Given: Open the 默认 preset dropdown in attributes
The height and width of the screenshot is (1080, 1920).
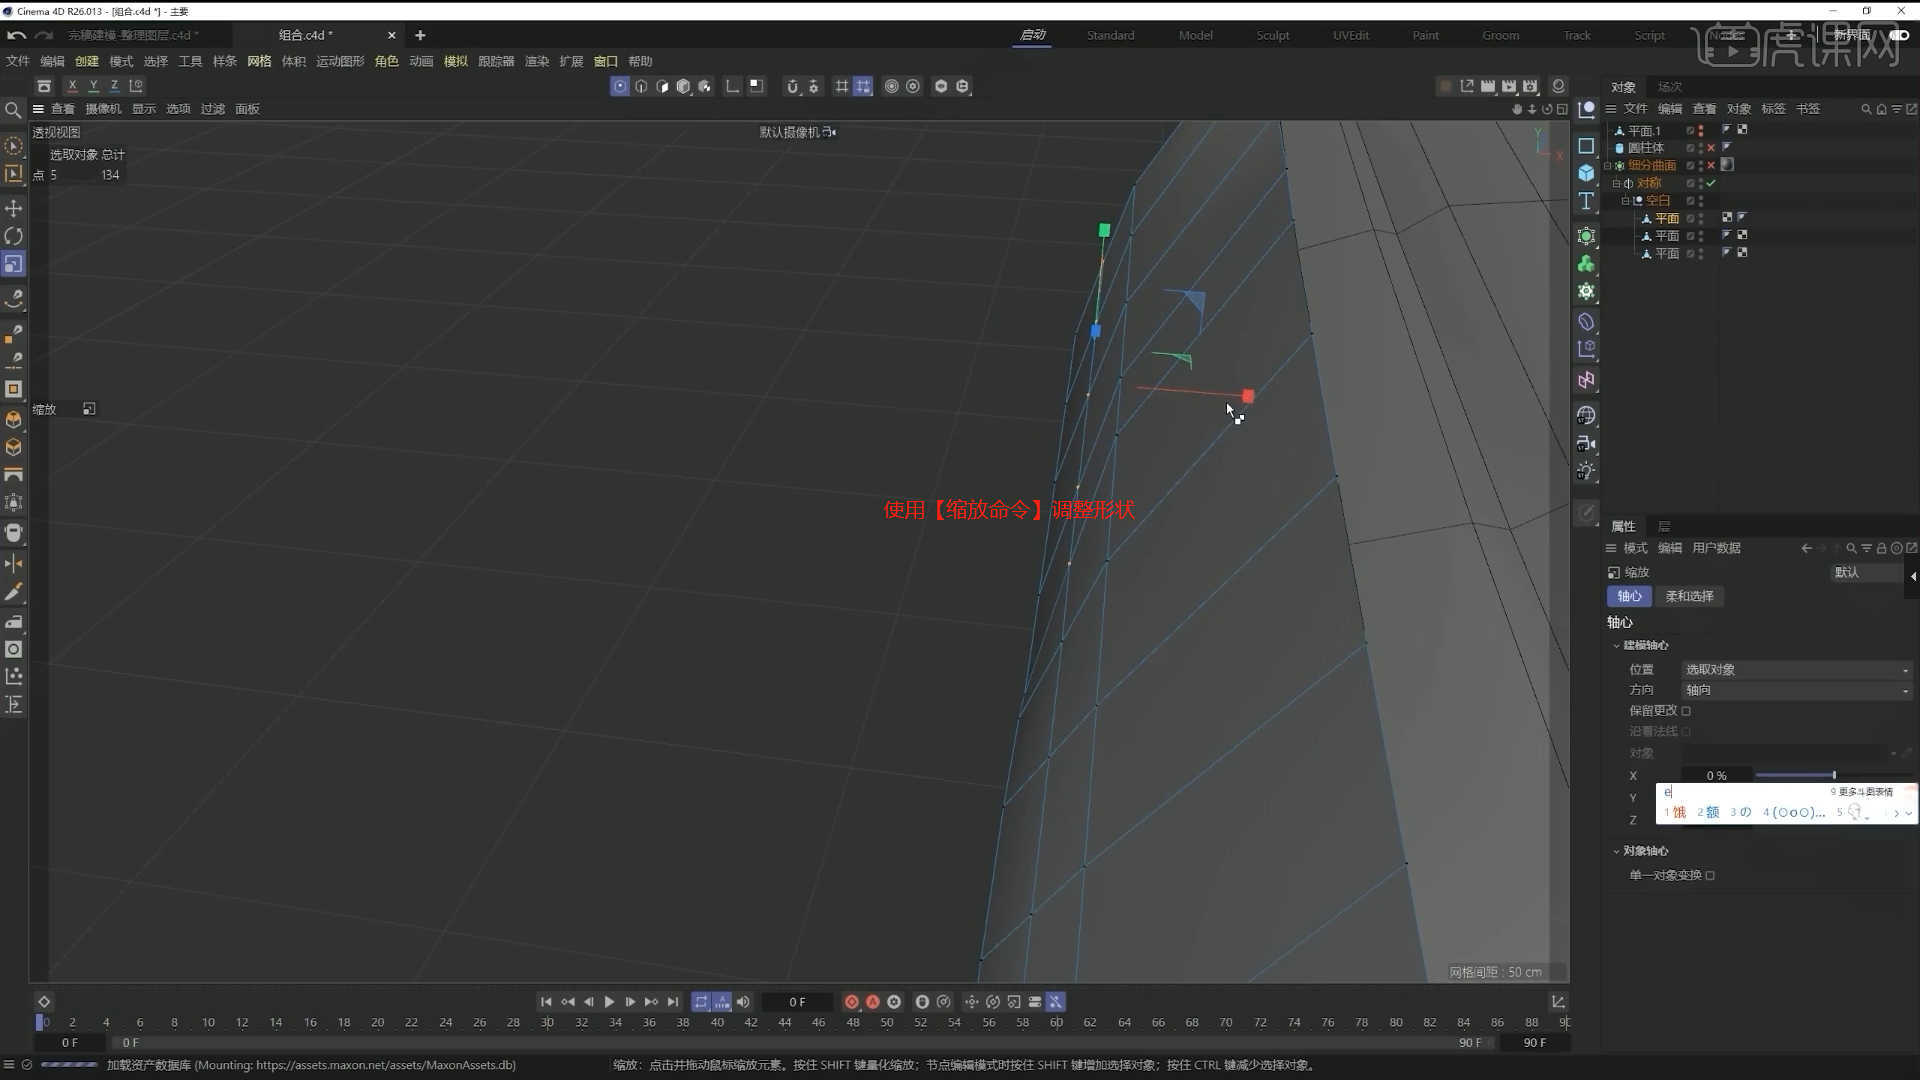Looking at the screenshot, I should pyautogui.click(x=1866, y=573).
